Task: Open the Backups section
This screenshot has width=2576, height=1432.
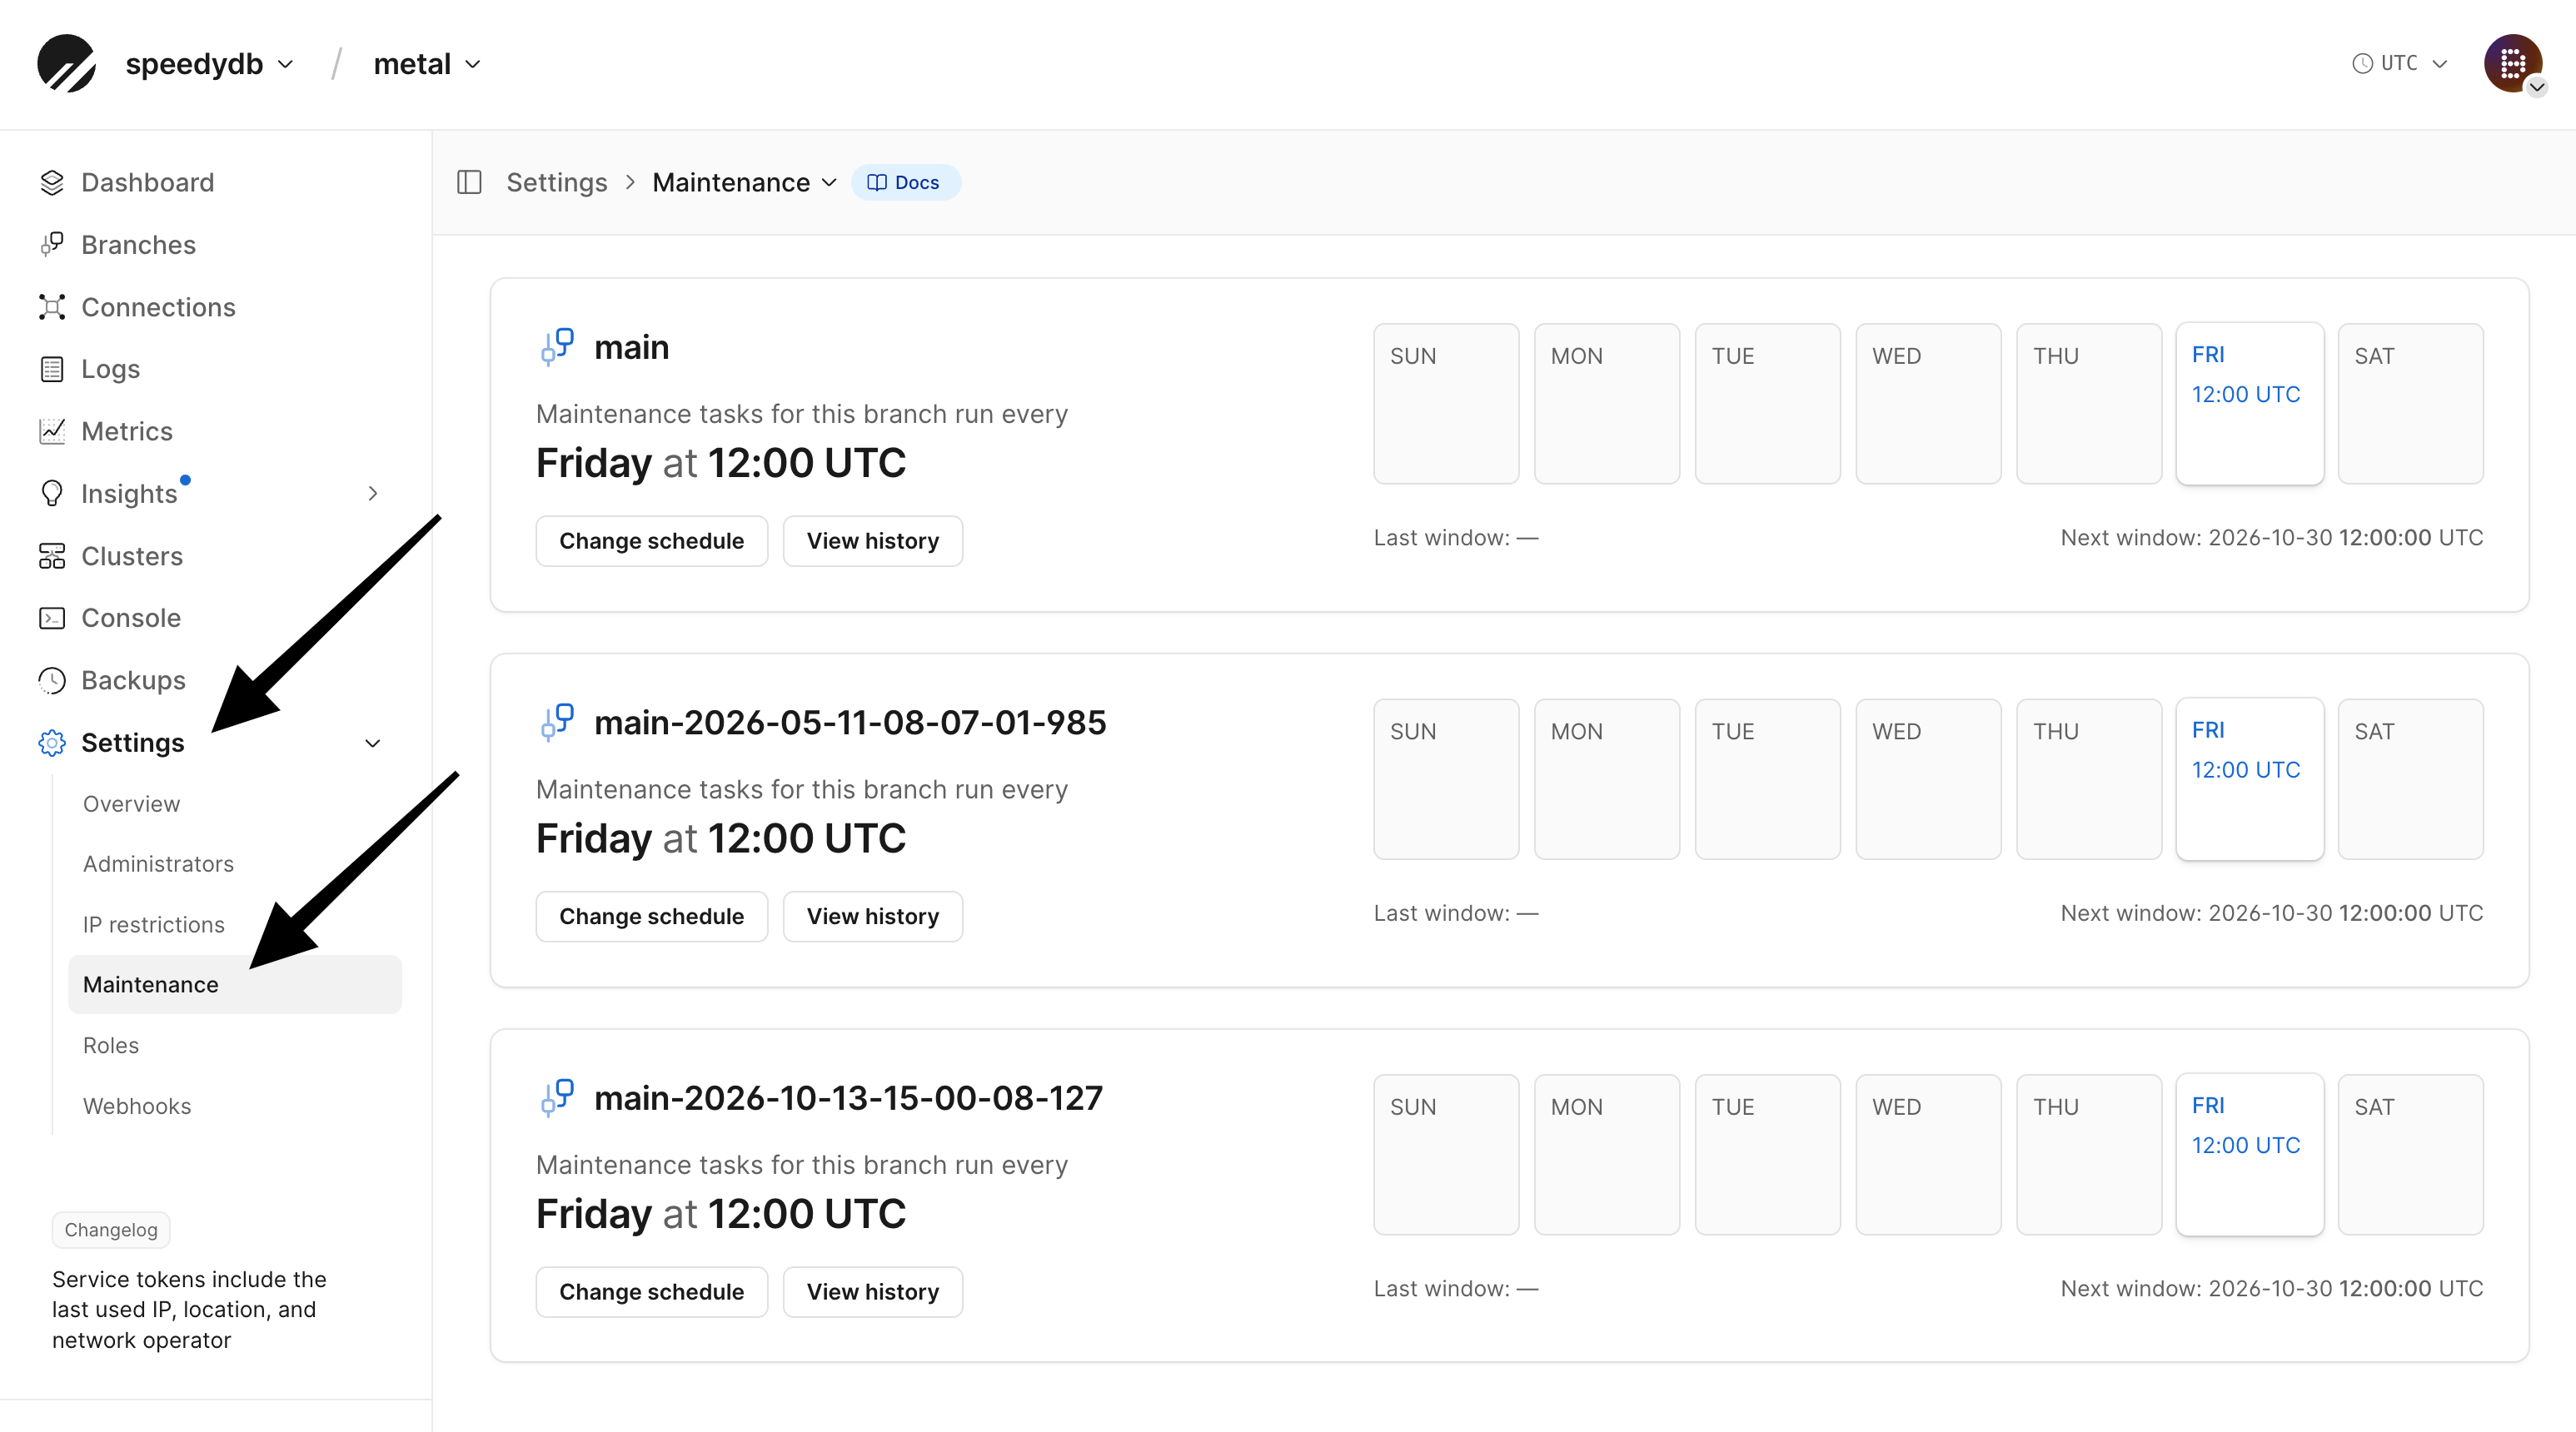Action: [x=133, y=680]
